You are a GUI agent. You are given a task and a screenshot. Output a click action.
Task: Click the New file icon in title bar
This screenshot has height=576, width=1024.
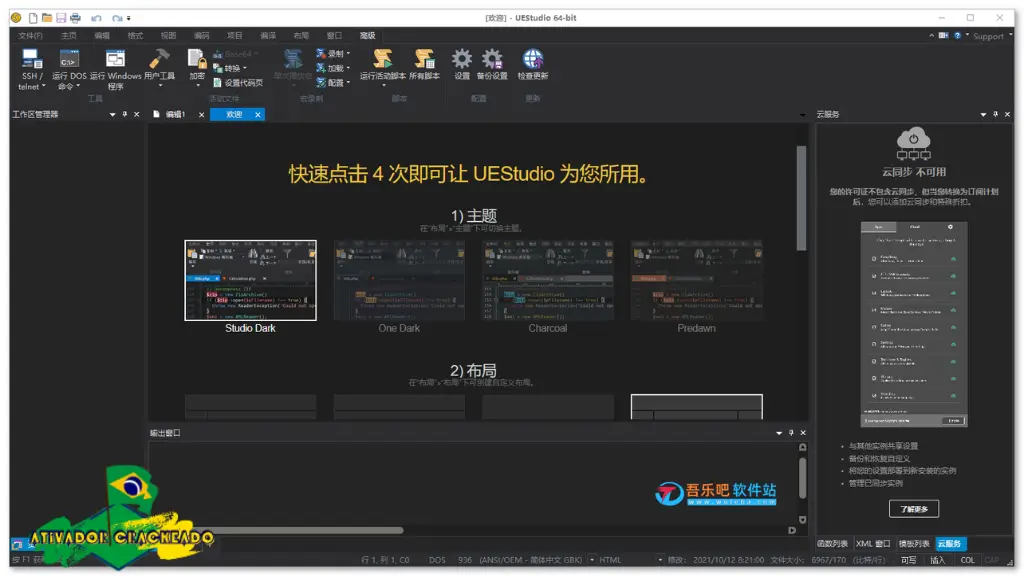point(33,18)
